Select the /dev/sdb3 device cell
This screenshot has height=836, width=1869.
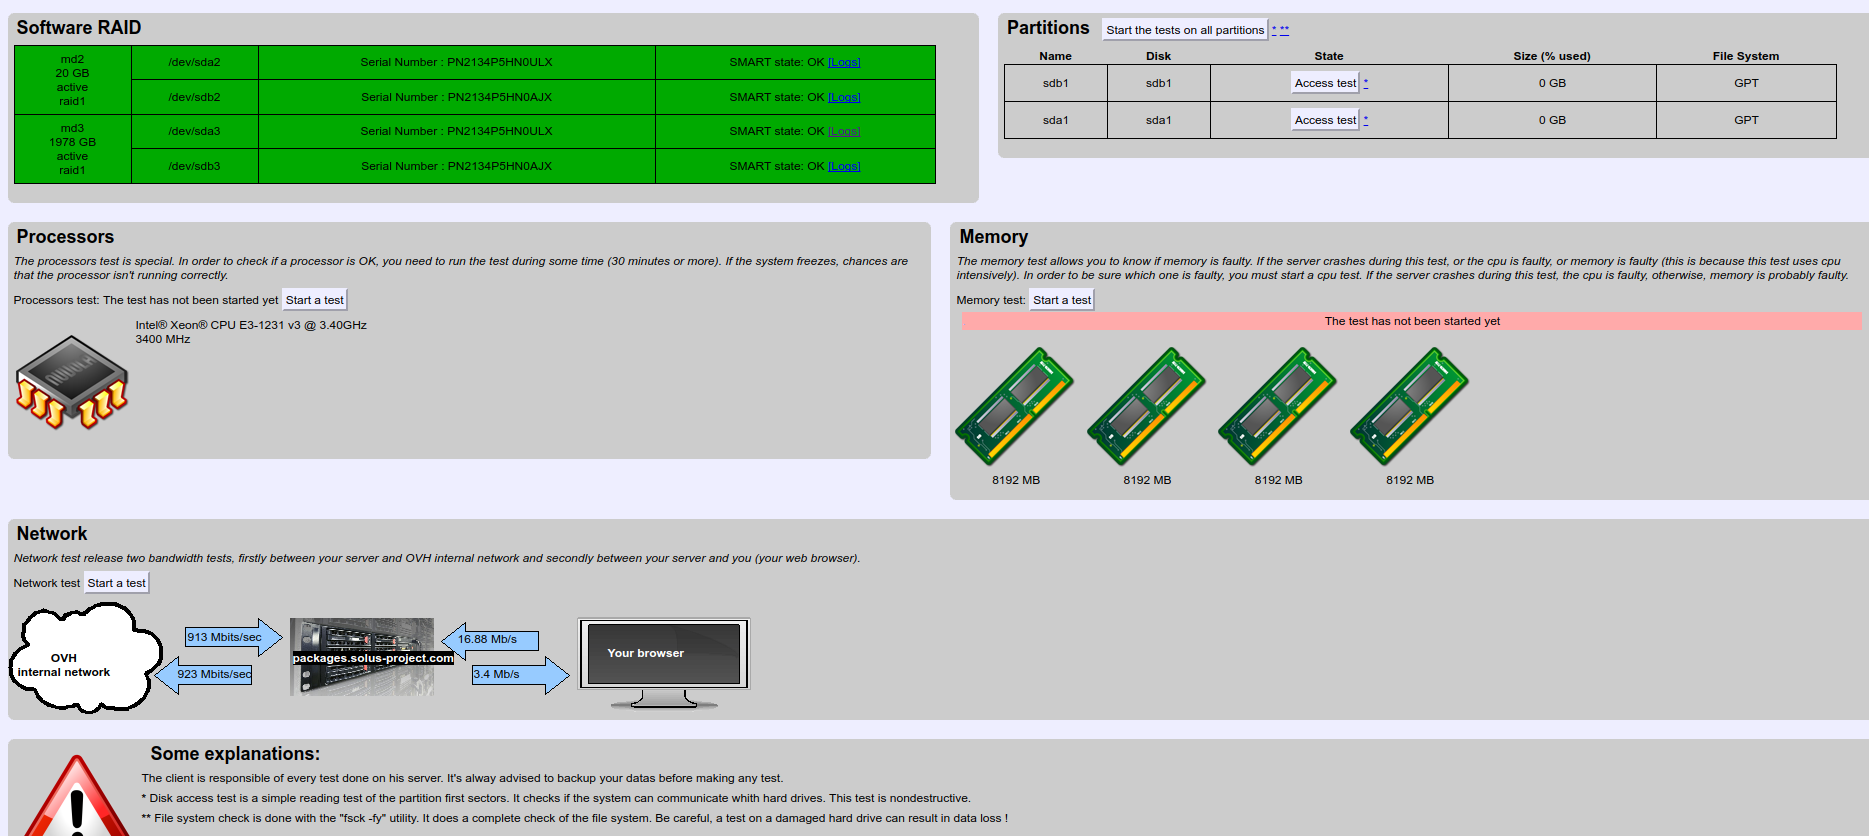[x=195, y=166]
